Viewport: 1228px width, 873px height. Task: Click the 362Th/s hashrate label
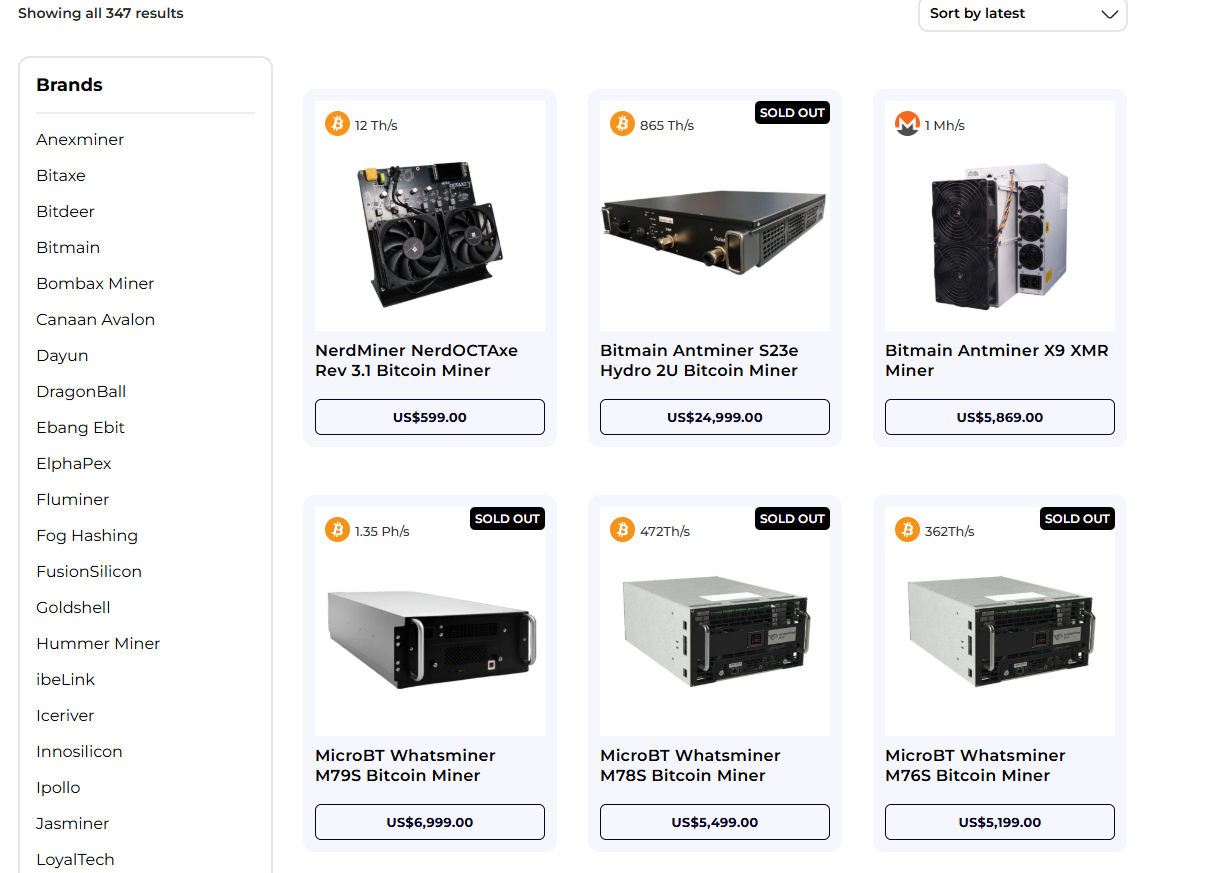tap(950, 531)
